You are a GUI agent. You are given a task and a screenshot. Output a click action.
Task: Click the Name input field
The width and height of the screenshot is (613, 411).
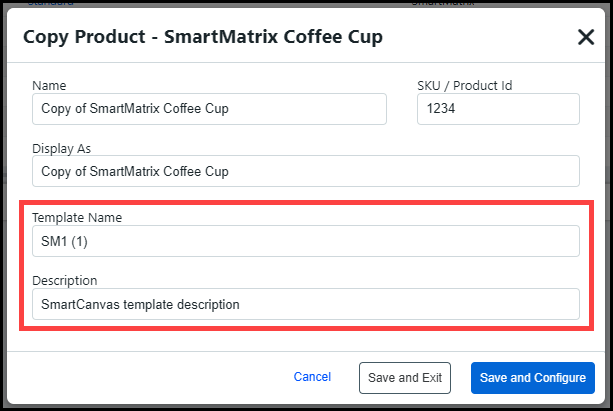click(x=209, y=109)
